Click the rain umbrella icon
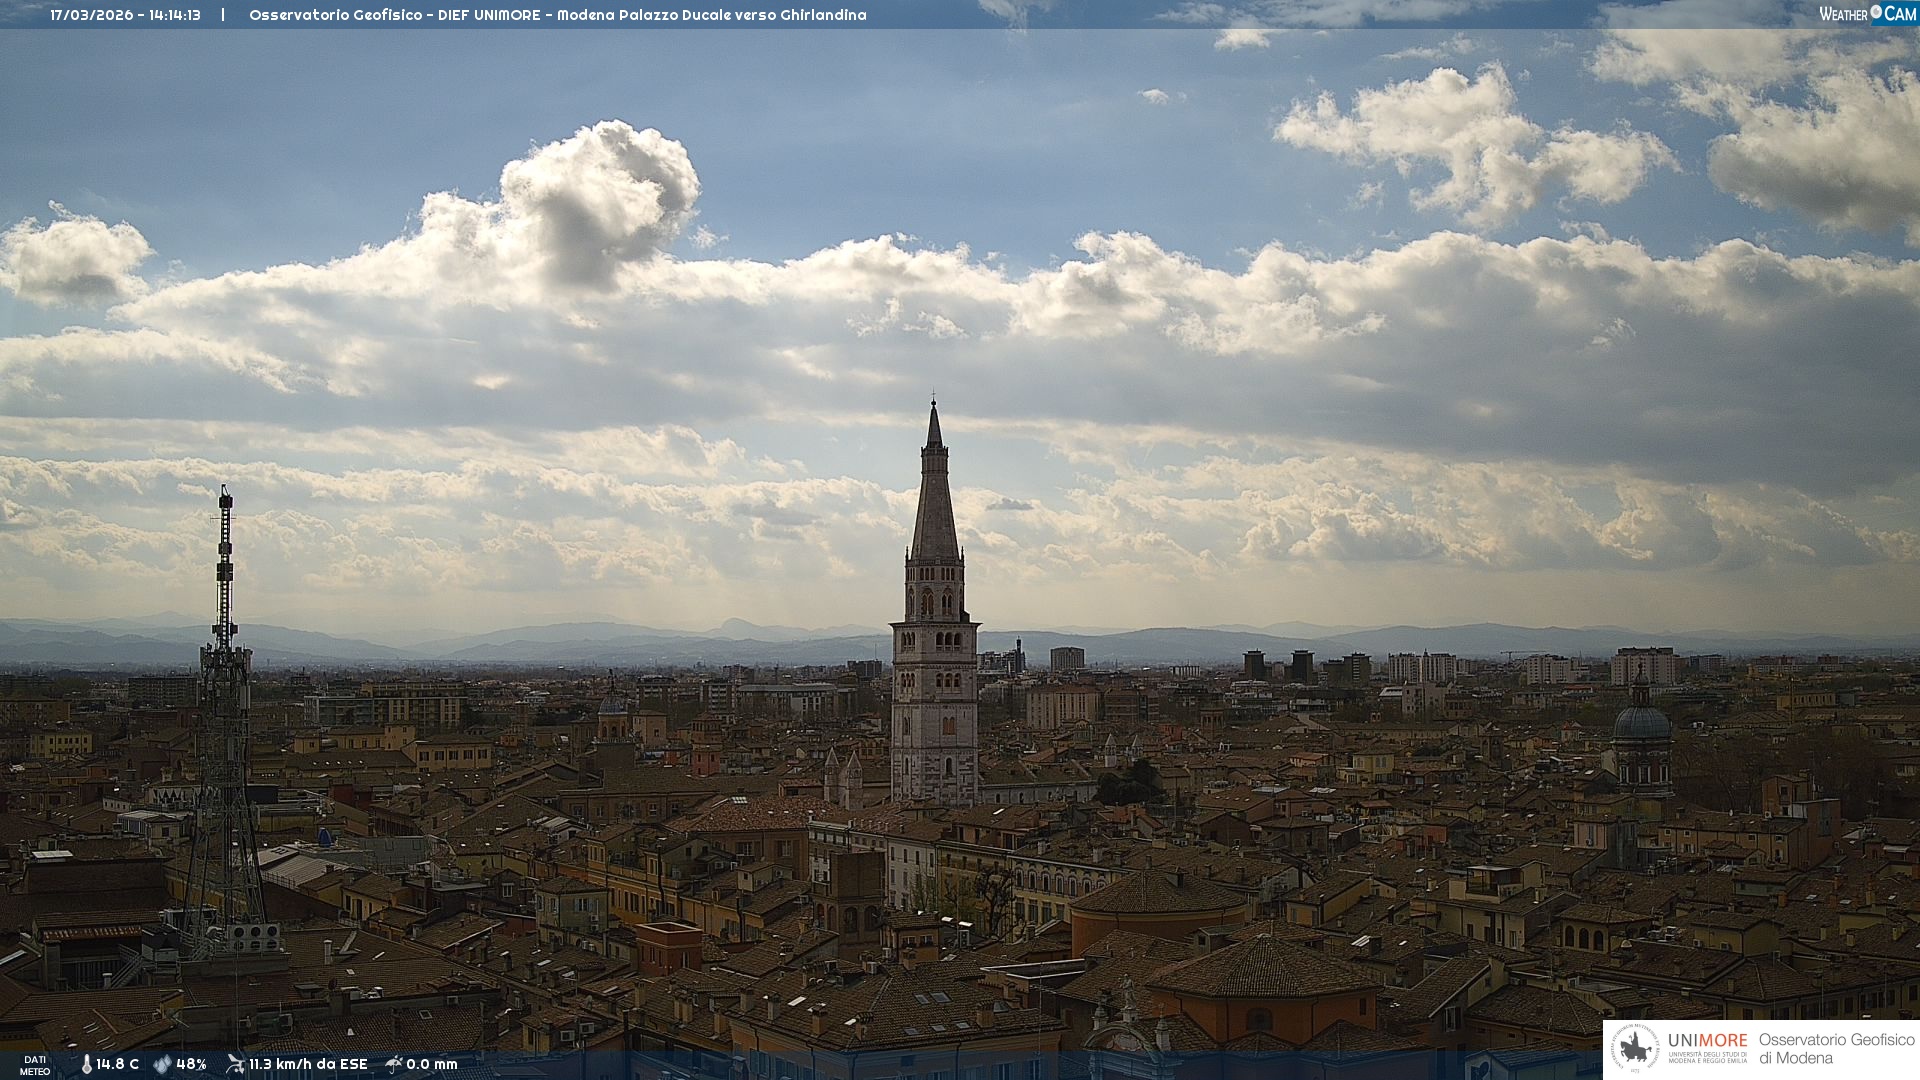The height and width of the screenshot is (1080, 1920). [x=394, y=1064]
